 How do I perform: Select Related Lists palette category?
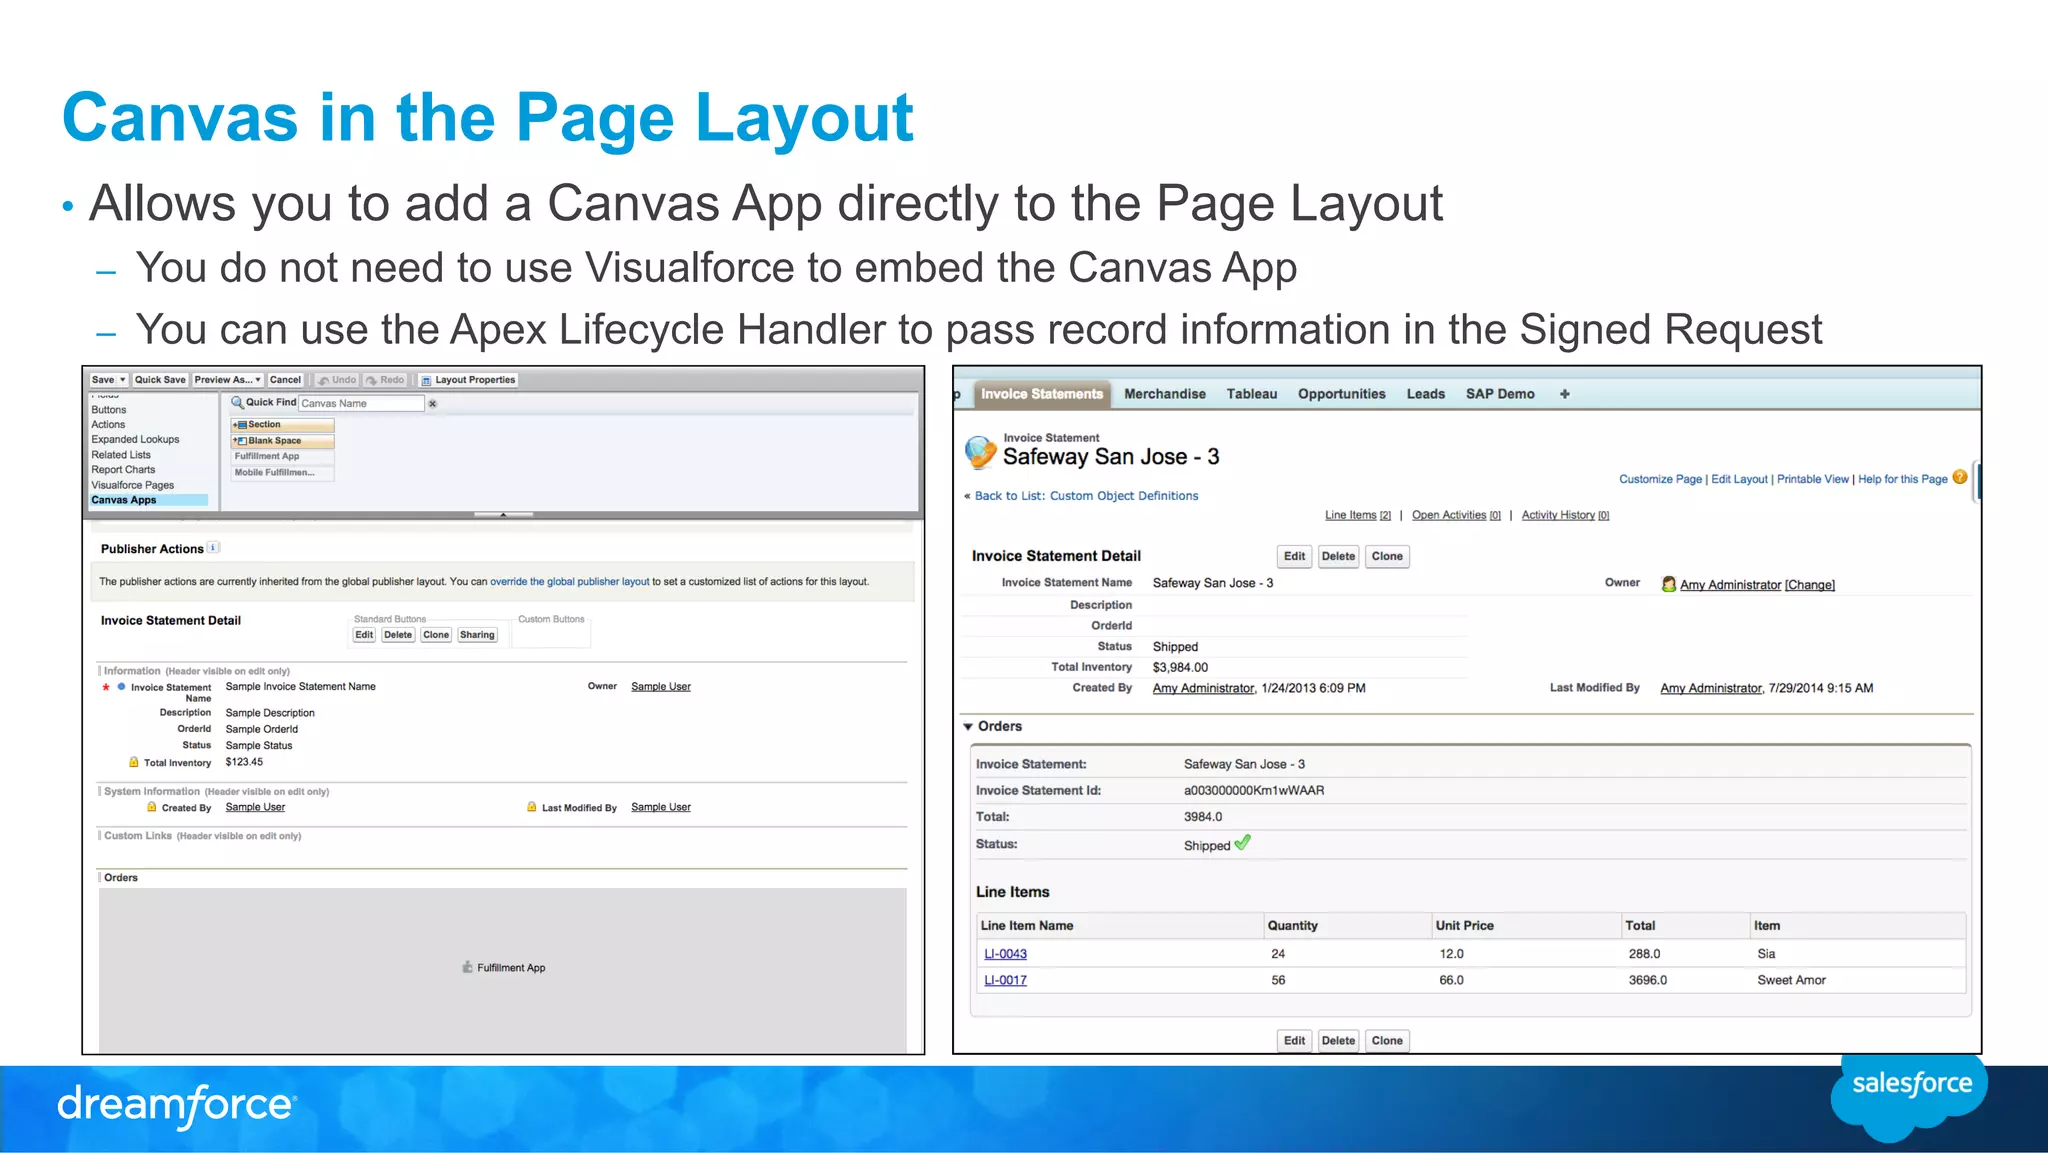click(x=121, y=455)
